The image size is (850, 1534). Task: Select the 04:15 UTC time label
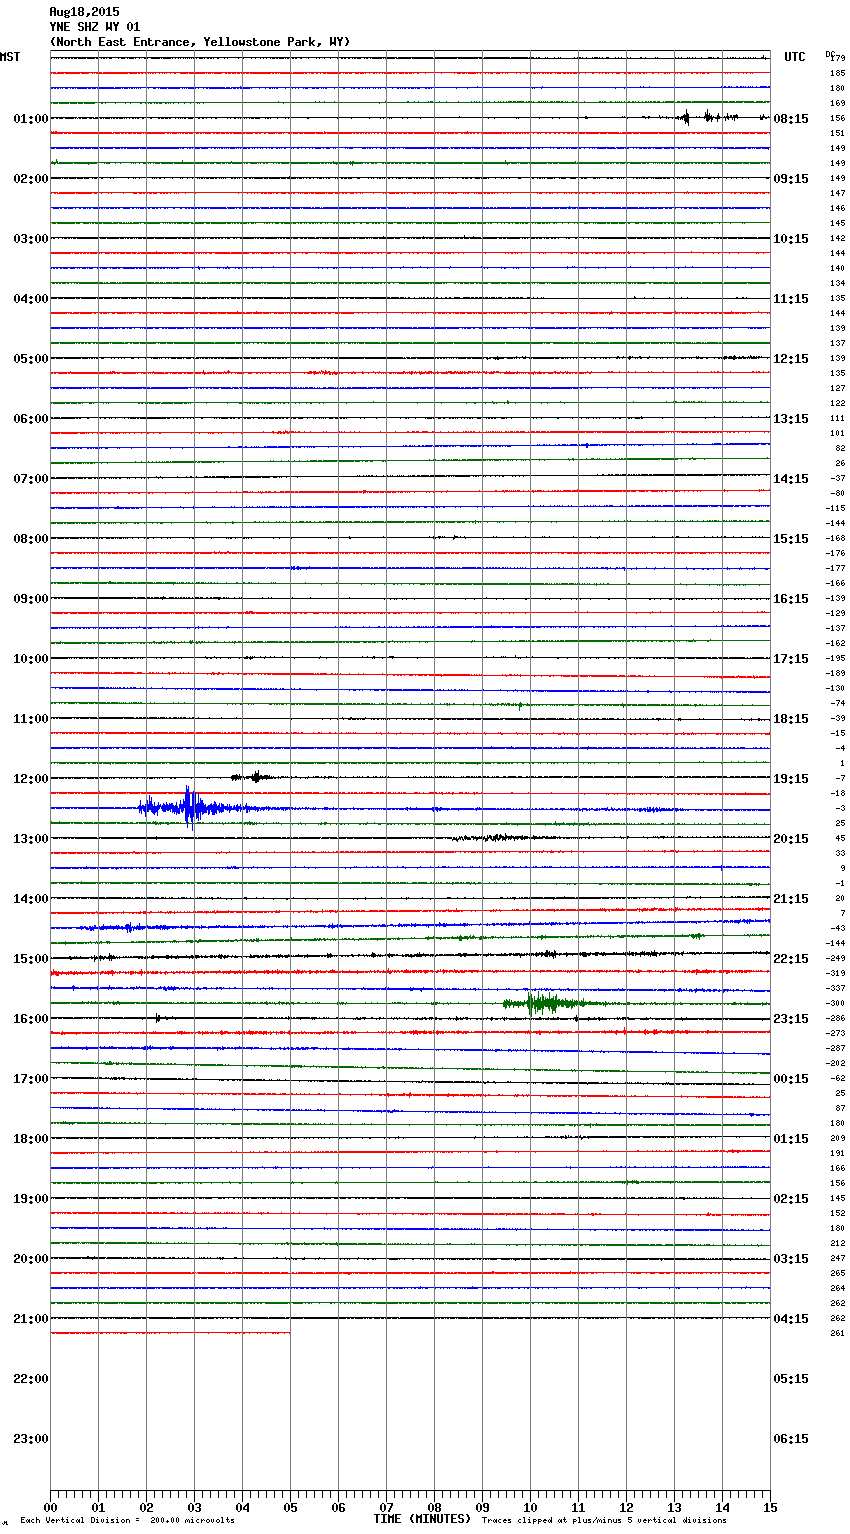791,1319
